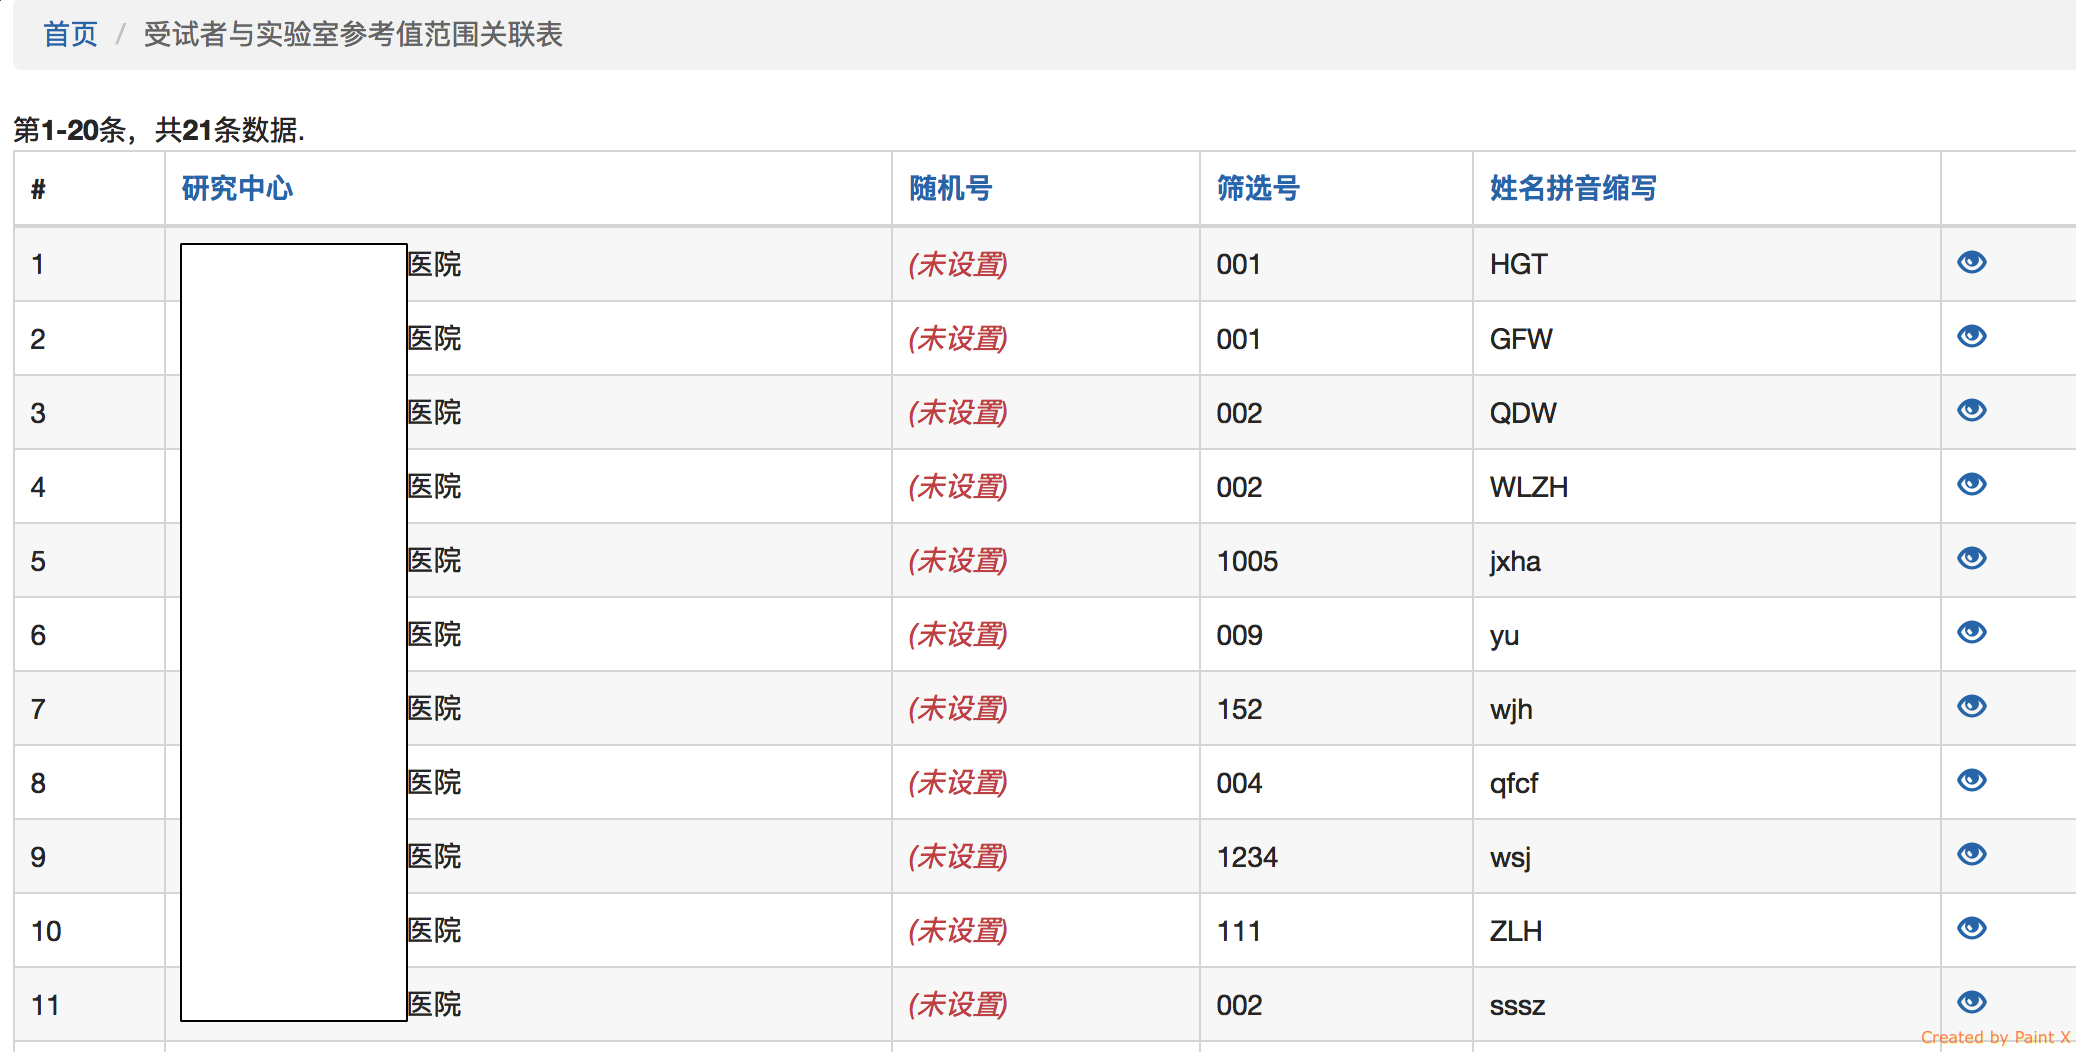Select name abbreviation wsj cell
The width and height of the screenshot is (2076, 1052).
click(x=1706, y=857)
